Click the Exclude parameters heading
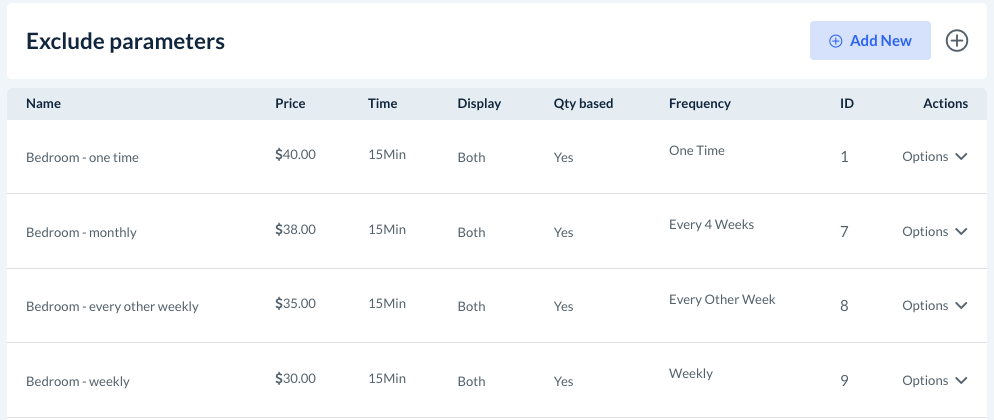The image size is (994, 420). click(125, 41)
